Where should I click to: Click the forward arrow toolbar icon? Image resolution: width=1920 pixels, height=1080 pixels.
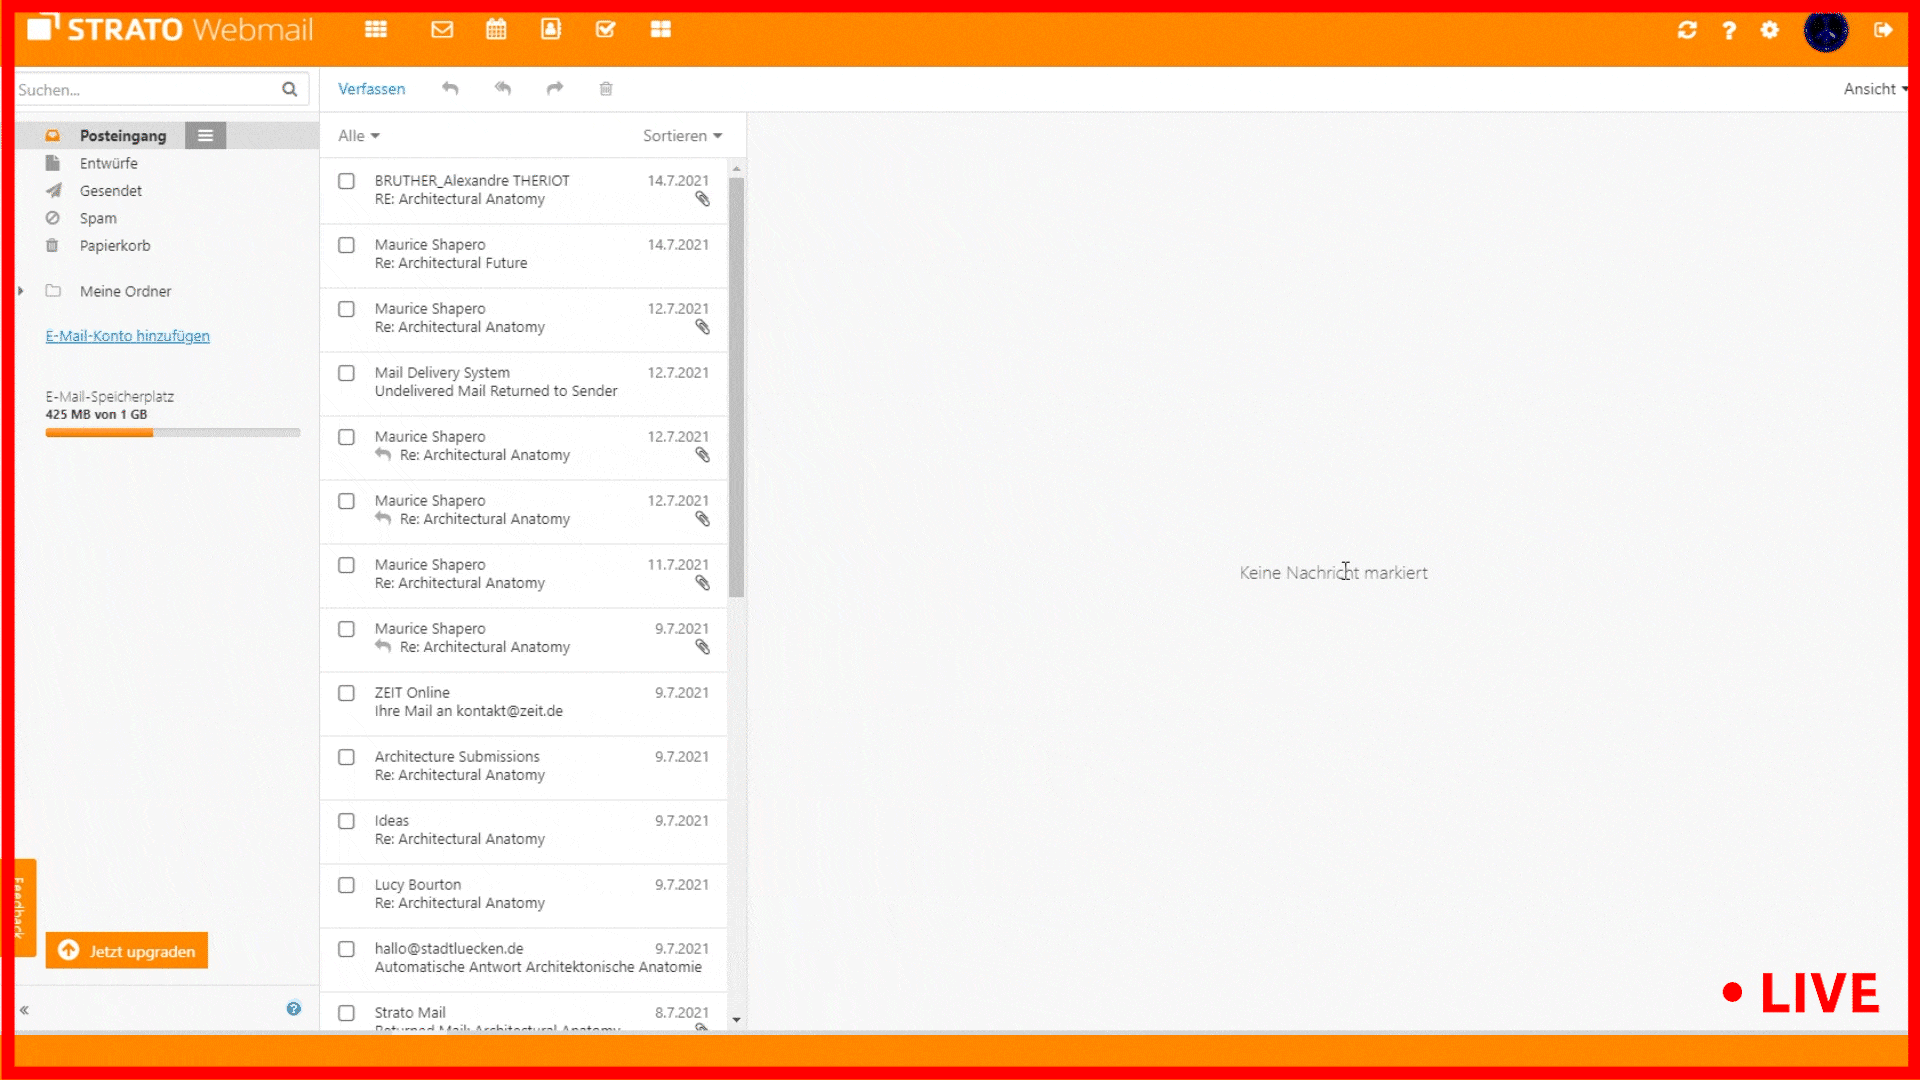(555, 89)
